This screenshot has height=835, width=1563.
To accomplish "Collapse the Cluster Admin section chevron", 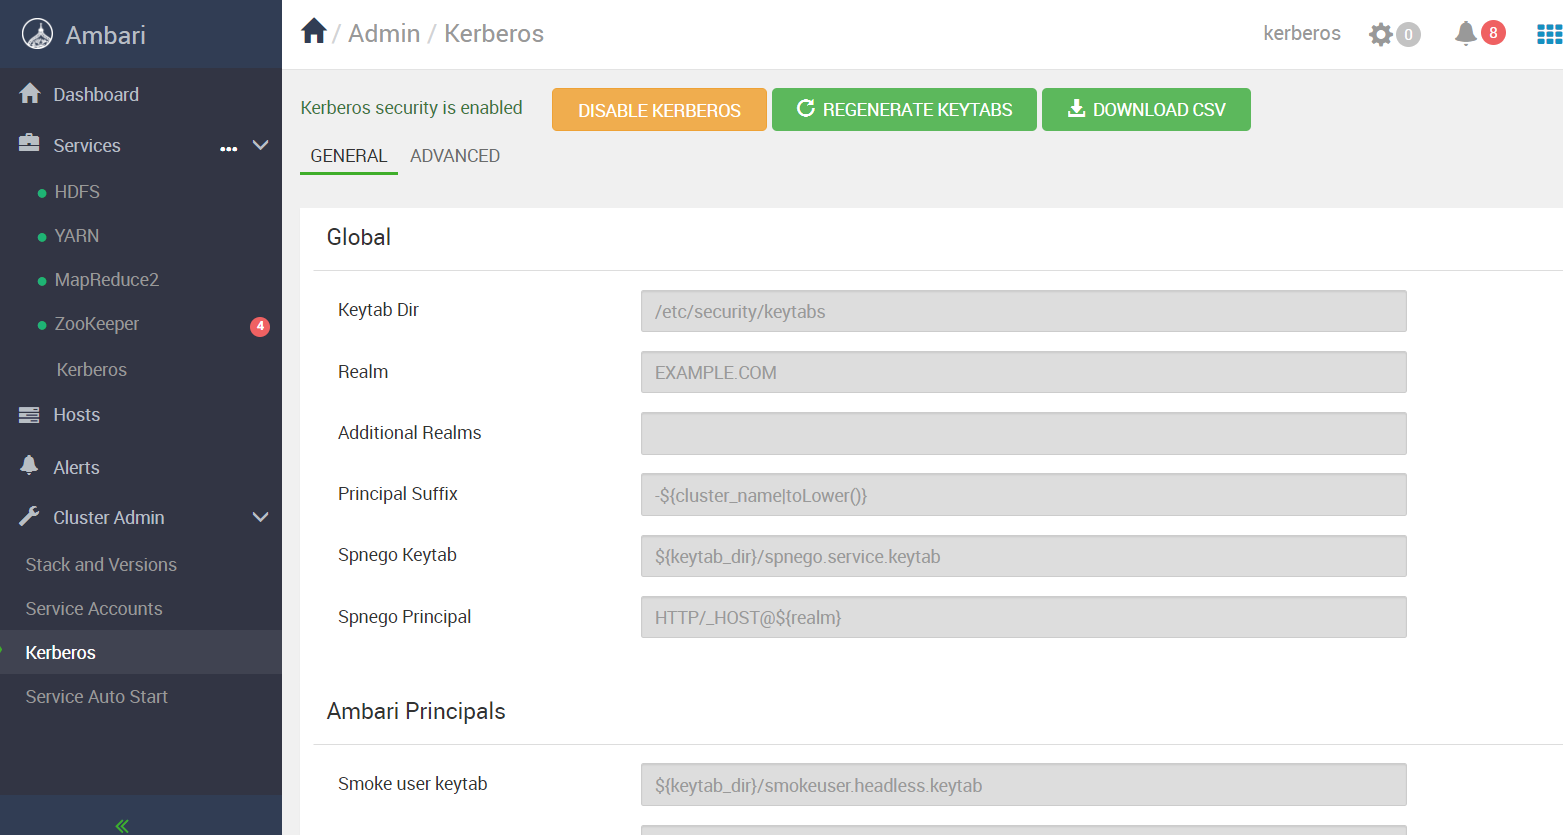I will tap(260, 517).
